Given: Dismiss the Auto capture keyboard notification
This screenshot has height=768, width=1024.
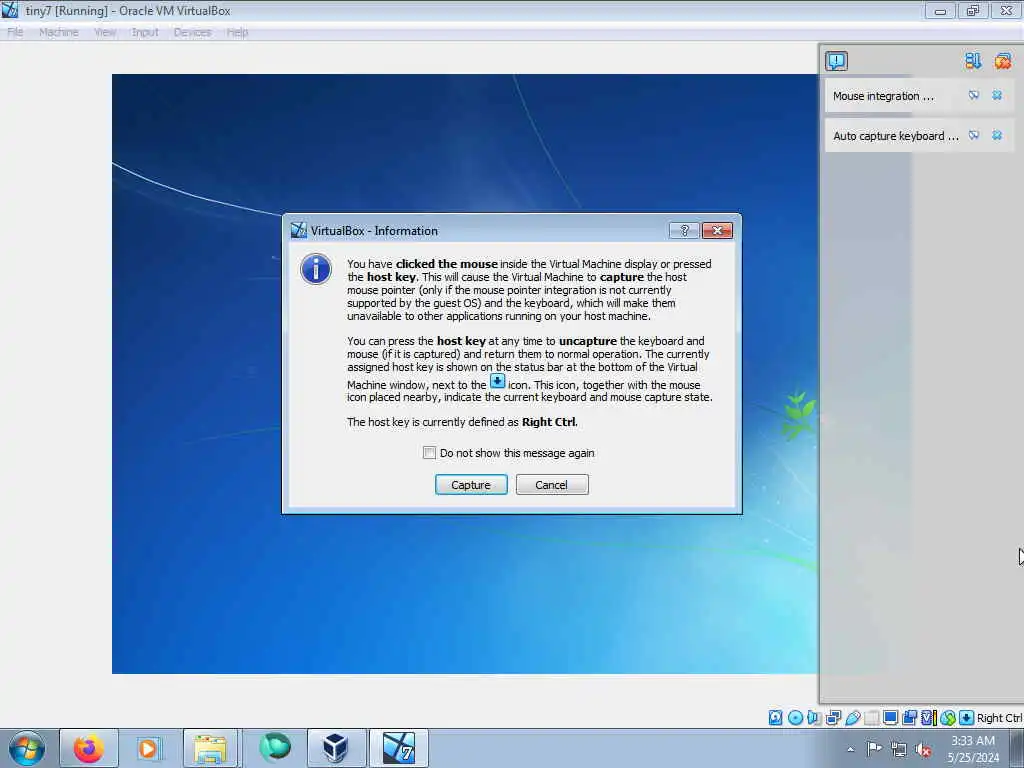Looking at the screenshot, I should click(997, 135).
